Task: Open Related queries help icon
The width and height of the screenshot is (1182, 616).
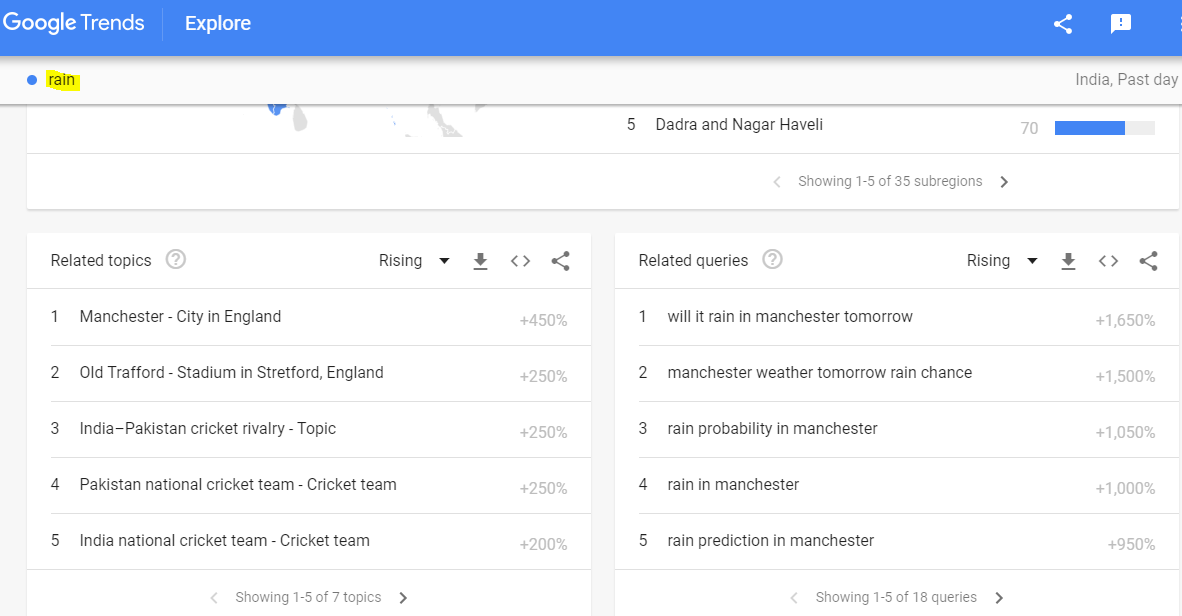Action: click(x=772, y=259)
